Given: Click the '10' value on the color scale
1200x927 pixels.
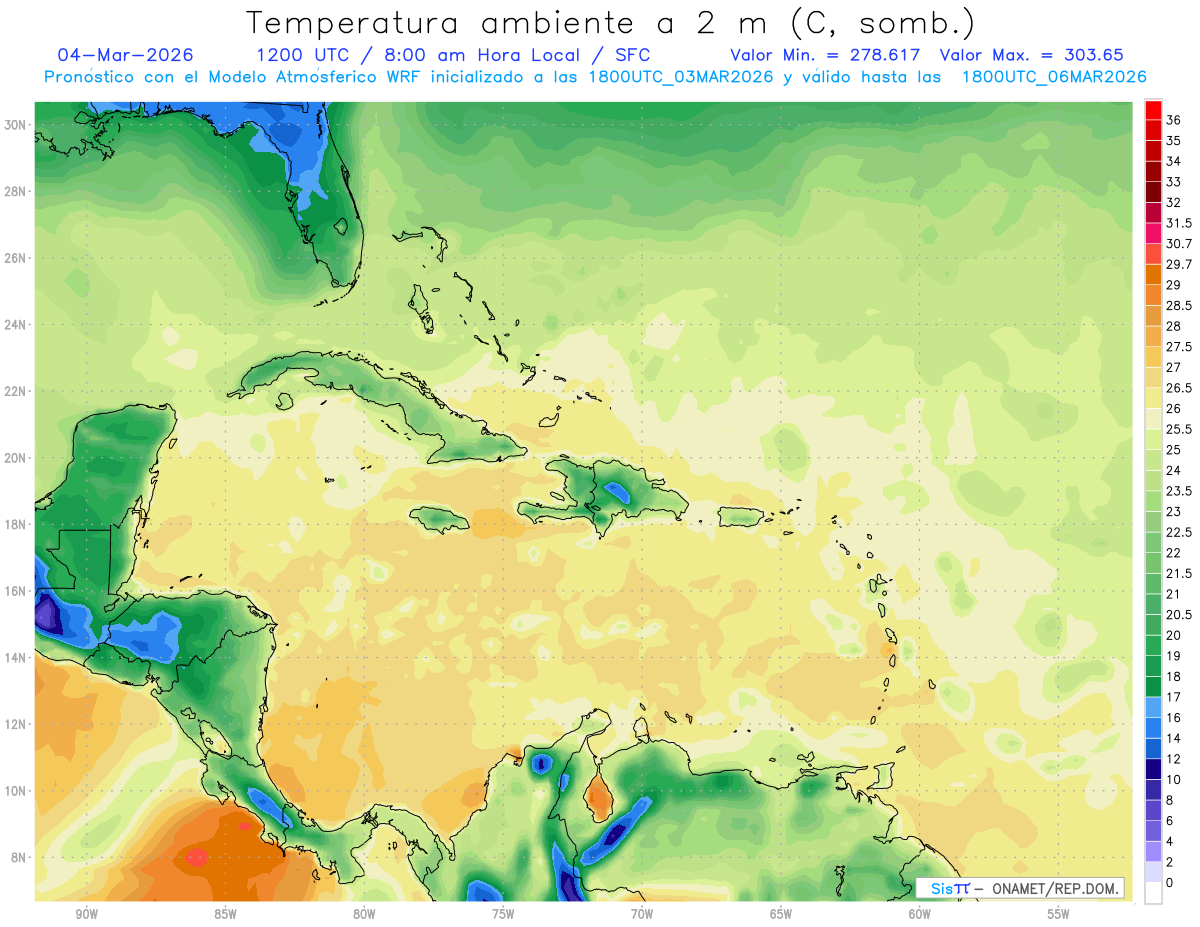Looking at the screenshot, I should (x=1174, y=779).
